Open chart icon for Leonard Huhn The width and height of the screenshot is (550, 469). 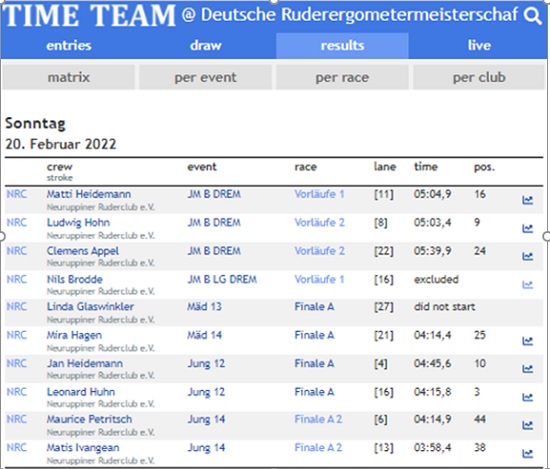click(x=528, y=397)
